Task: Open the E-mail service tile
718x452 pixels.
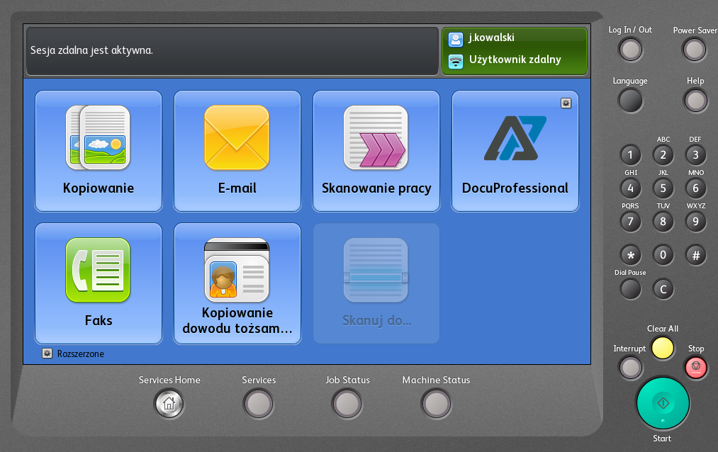Action: 237,151
